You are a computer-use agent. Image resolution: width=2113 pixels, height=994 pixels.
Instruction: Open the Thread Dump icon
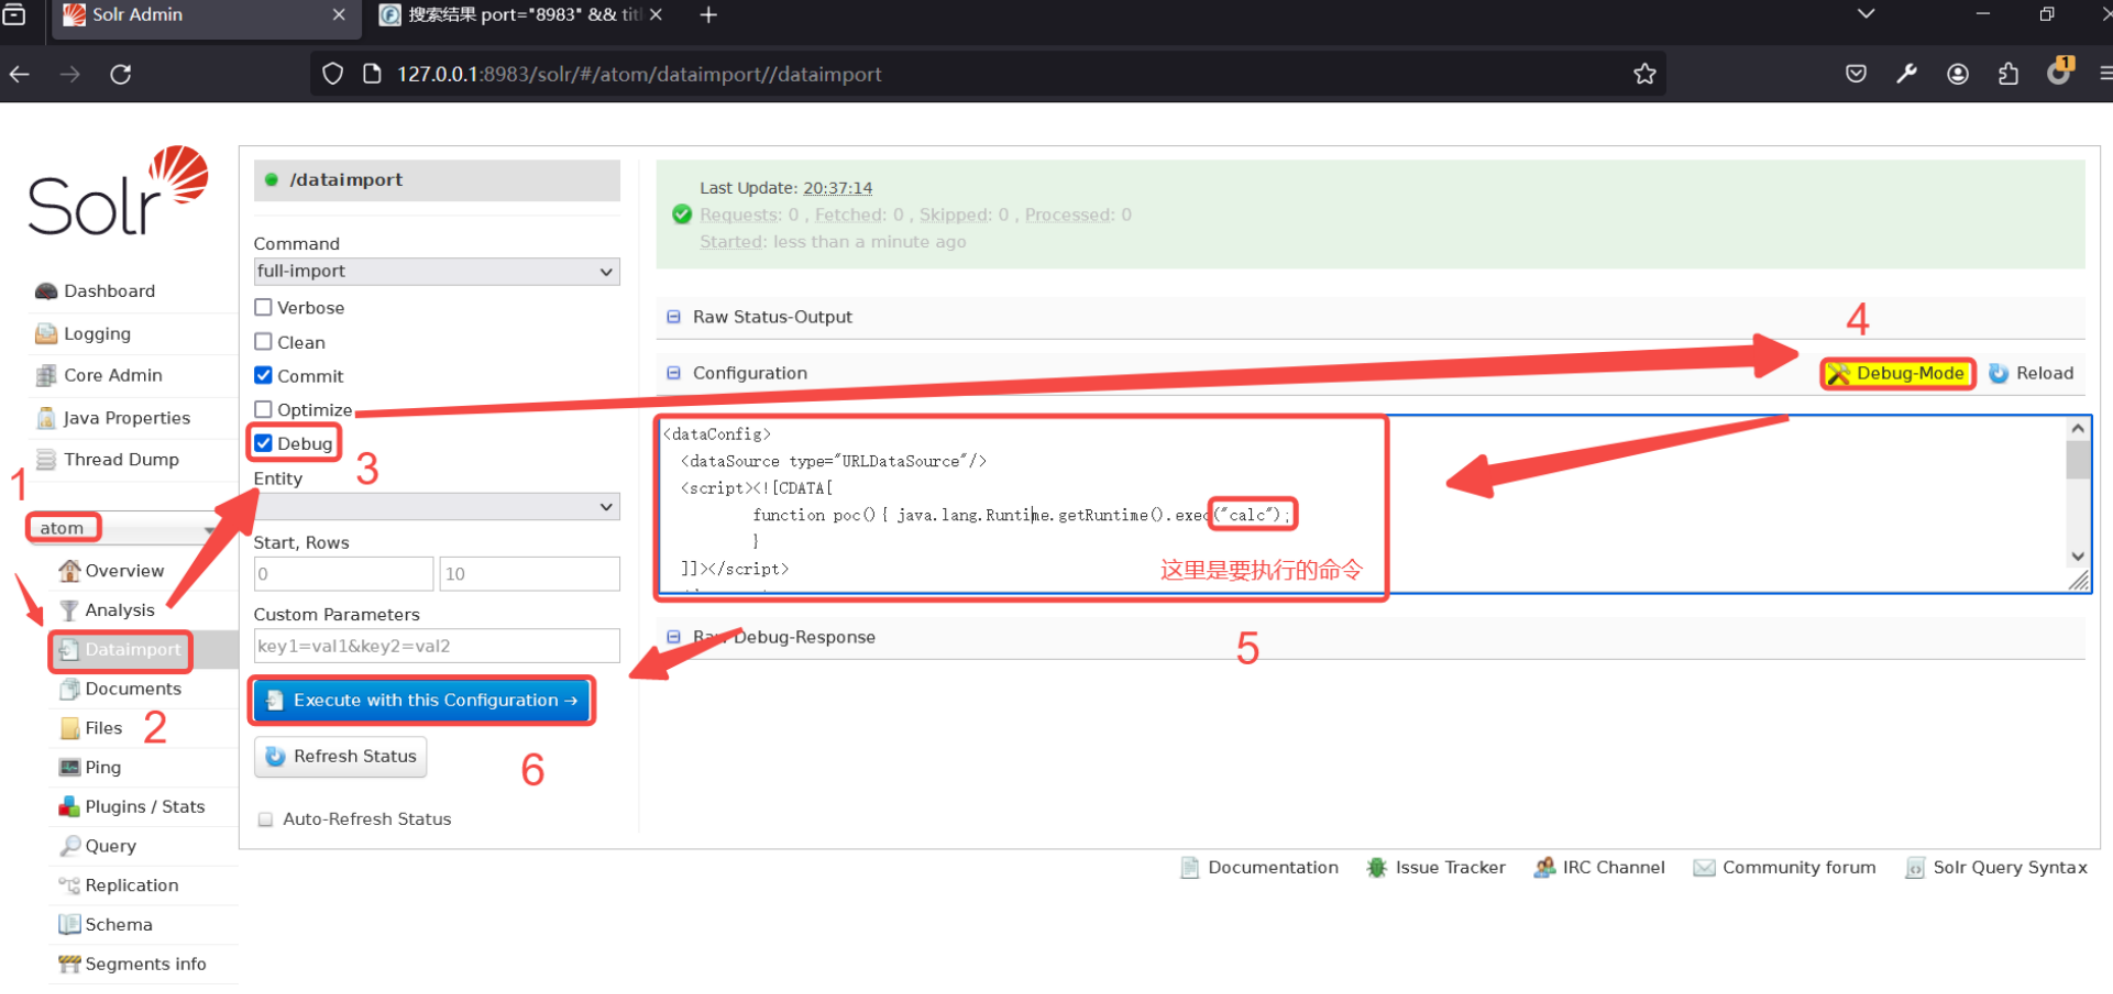46,459
